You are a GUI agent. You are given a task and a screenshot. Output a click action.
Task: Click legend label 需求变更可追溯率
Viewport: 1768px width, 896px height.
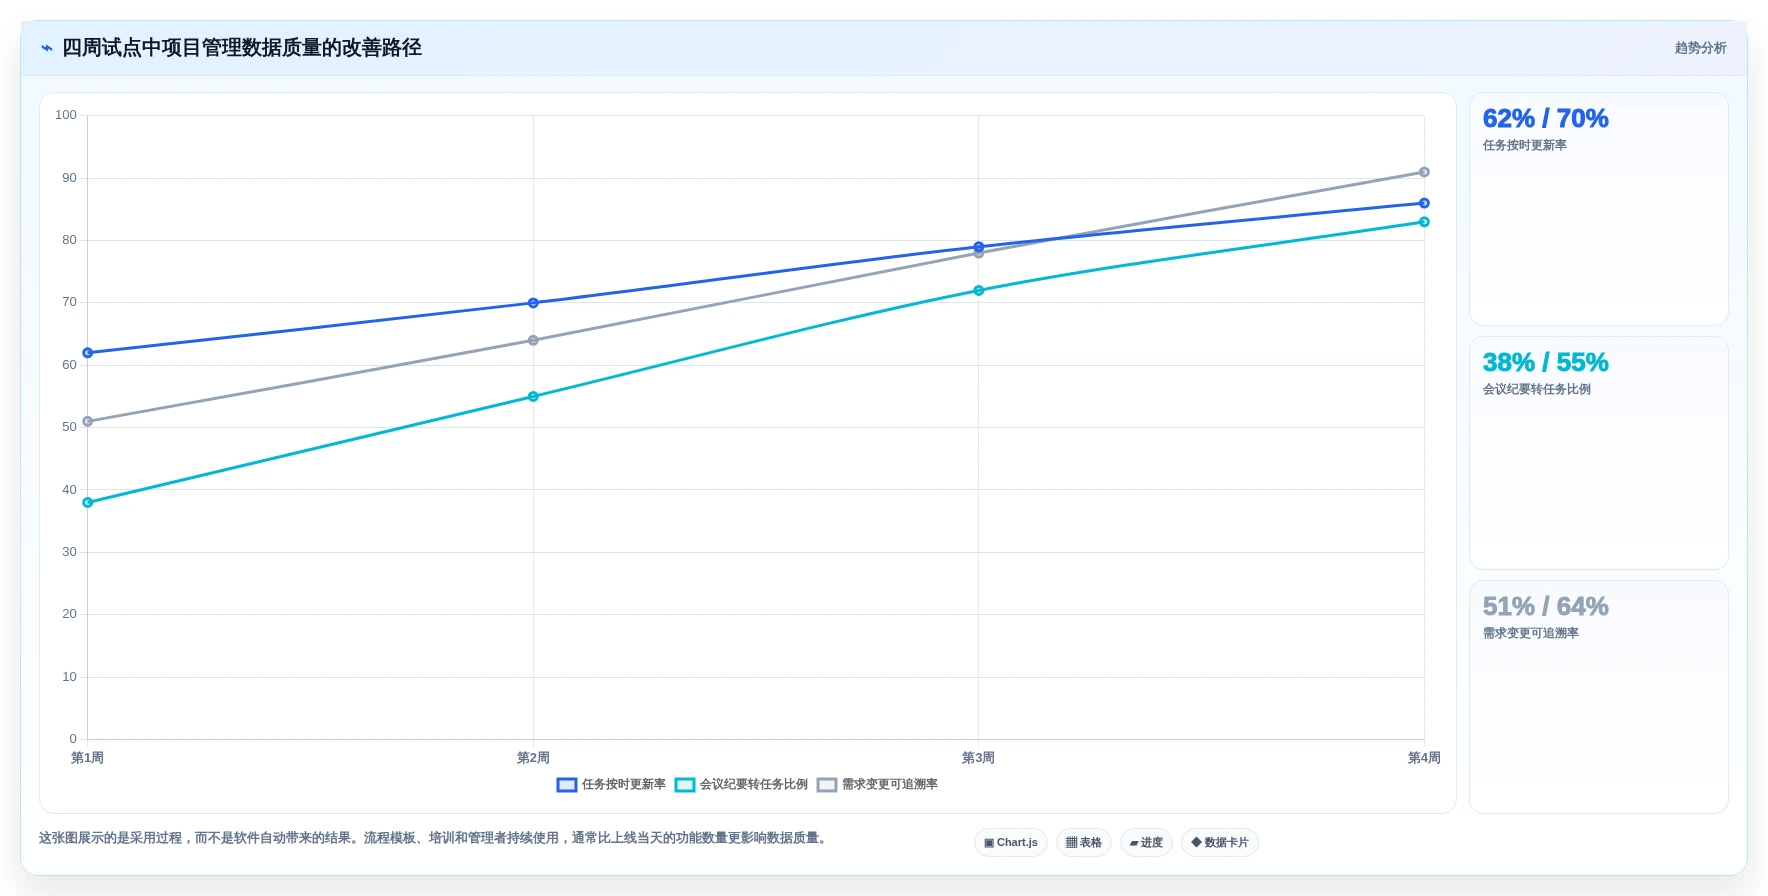pyautogui.click(x=890, y=785)
